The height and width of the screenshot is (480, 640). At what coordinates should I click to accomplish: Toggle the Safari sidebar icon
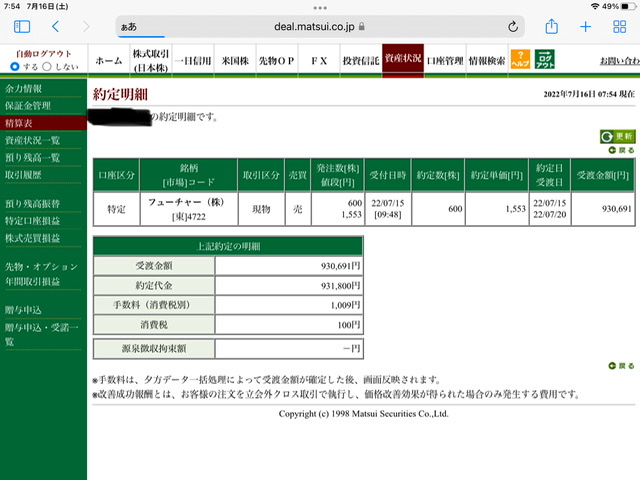(22, 27)
